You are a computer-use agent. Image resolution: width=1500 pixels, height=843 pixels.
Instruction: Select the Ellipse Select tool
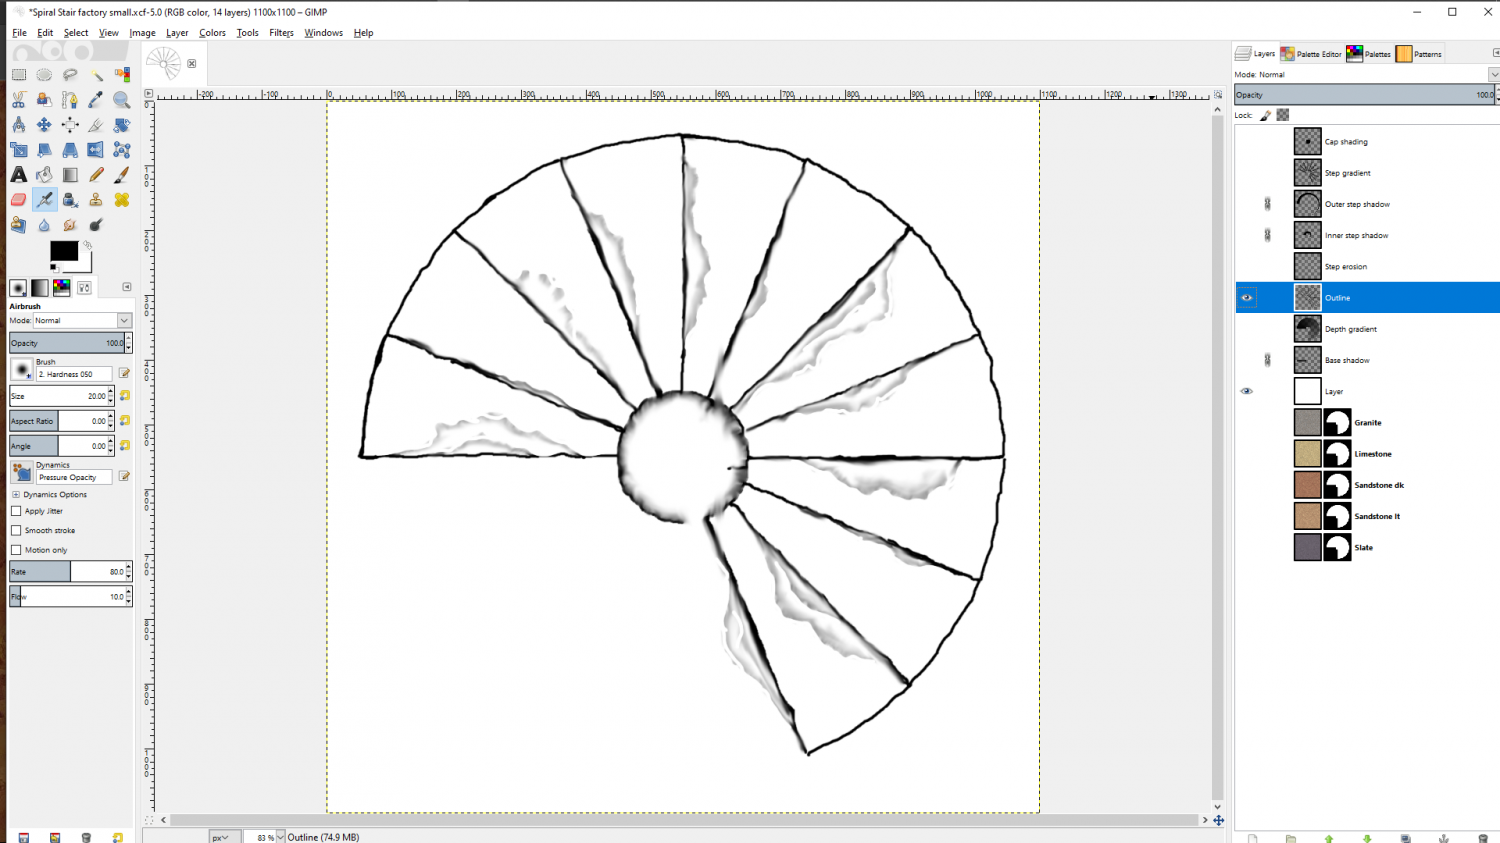click(44, 75)
